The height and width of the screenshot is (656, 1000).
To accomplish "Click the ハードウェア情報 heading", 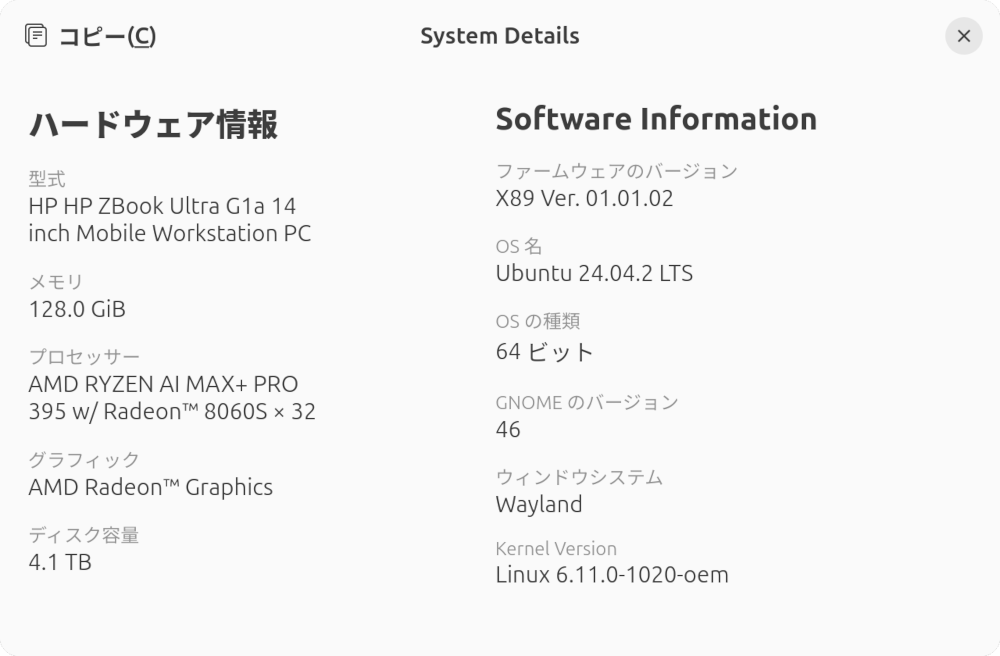I will [155, 125].
